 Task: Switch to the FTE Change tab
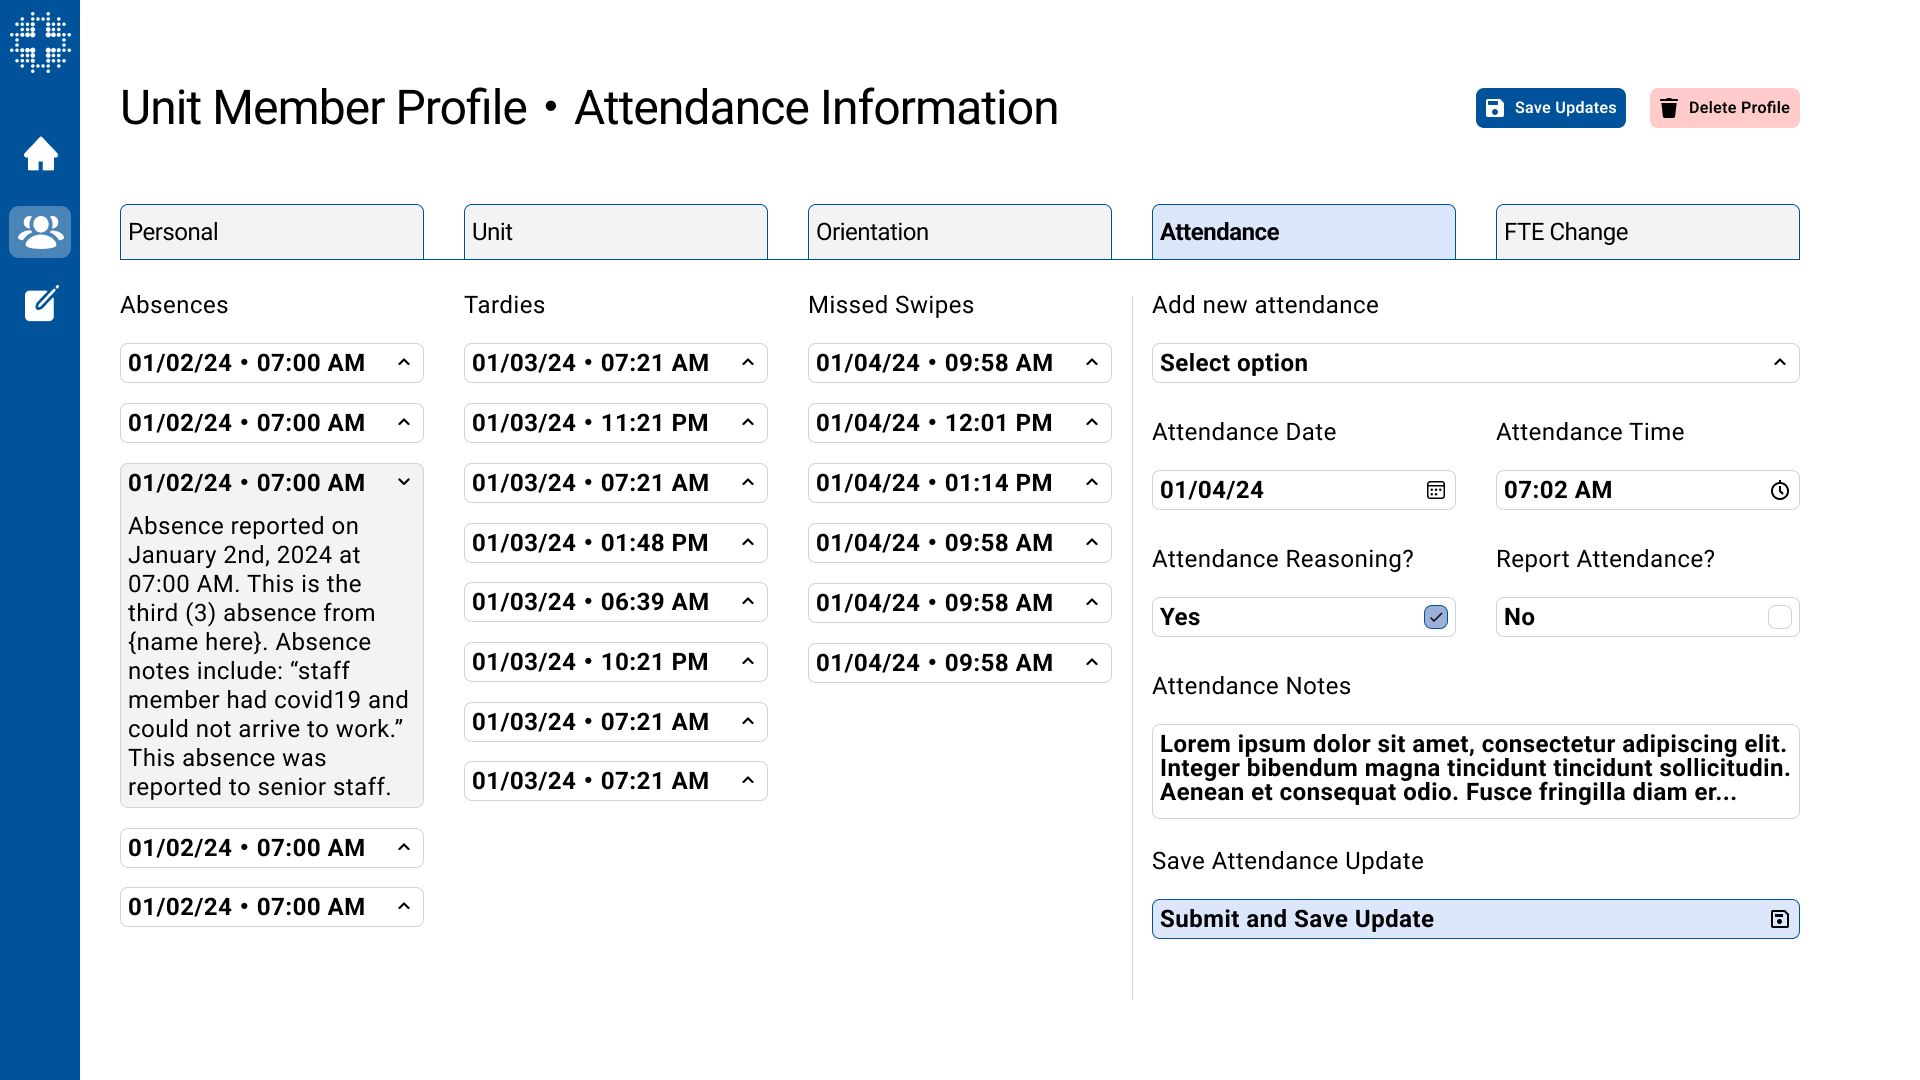click(x=1647, y=232)
